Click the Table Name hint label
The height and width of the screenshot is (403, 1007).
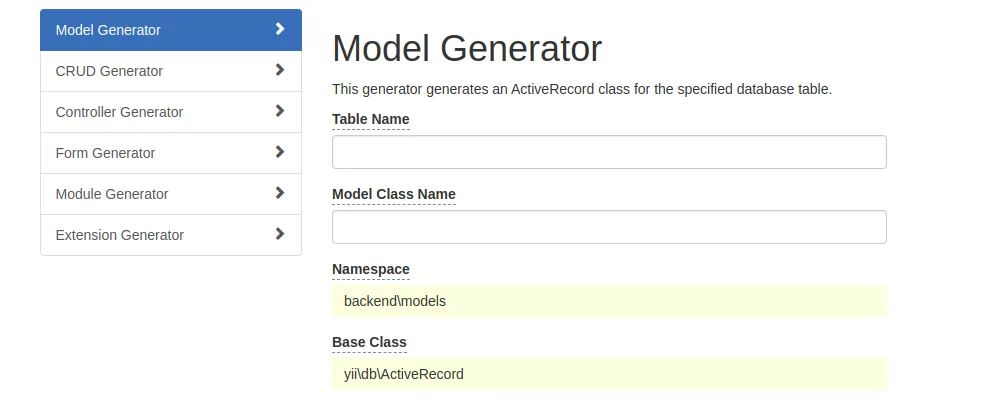point(370,119)
